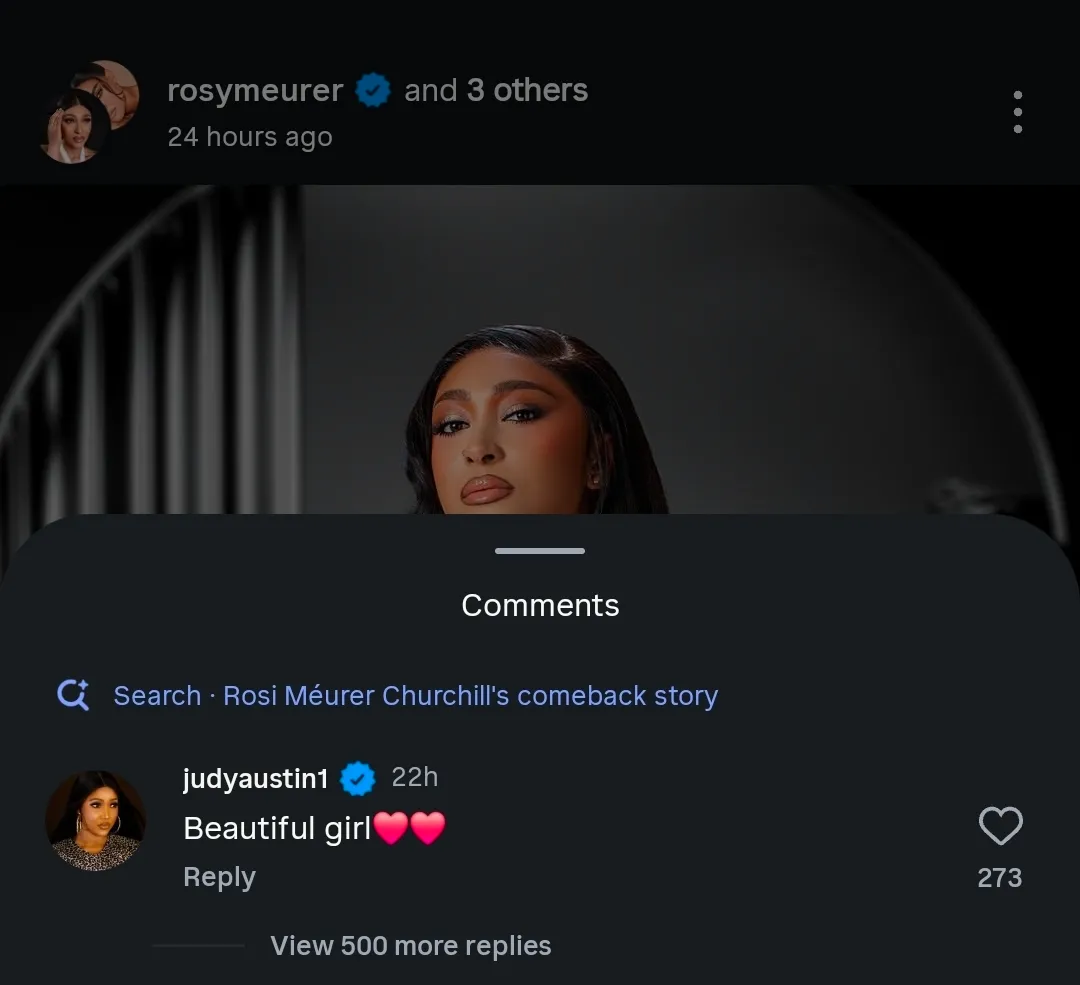This screenshot has width=1080, height=985.
Task: Open Rosi Méurer Churchill's comeback story search
Action: pos(470,696)
